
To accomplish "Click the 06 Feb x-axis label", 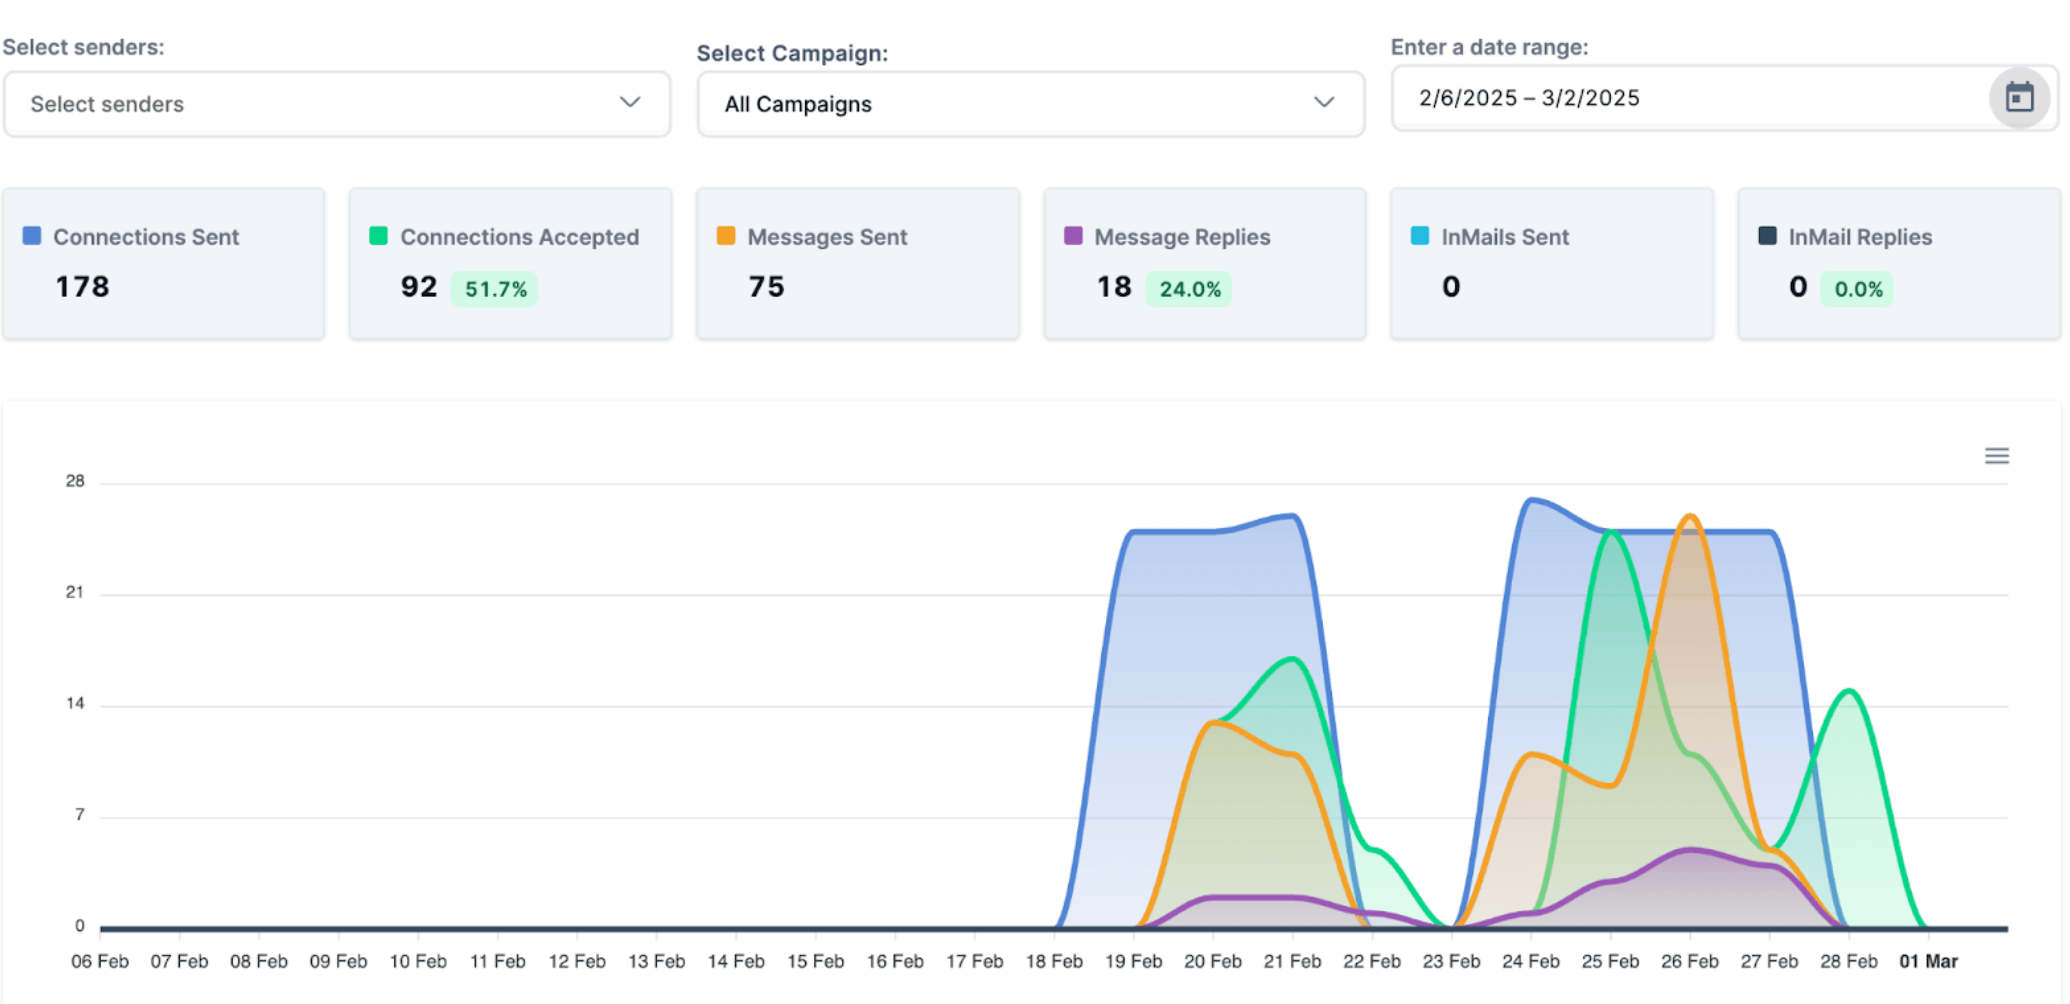I will click(x=100, y=961).
